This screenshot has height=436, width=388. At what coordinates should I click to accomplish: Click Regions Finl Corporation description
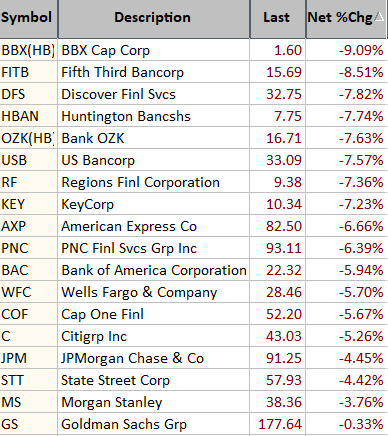coord(140,182)
